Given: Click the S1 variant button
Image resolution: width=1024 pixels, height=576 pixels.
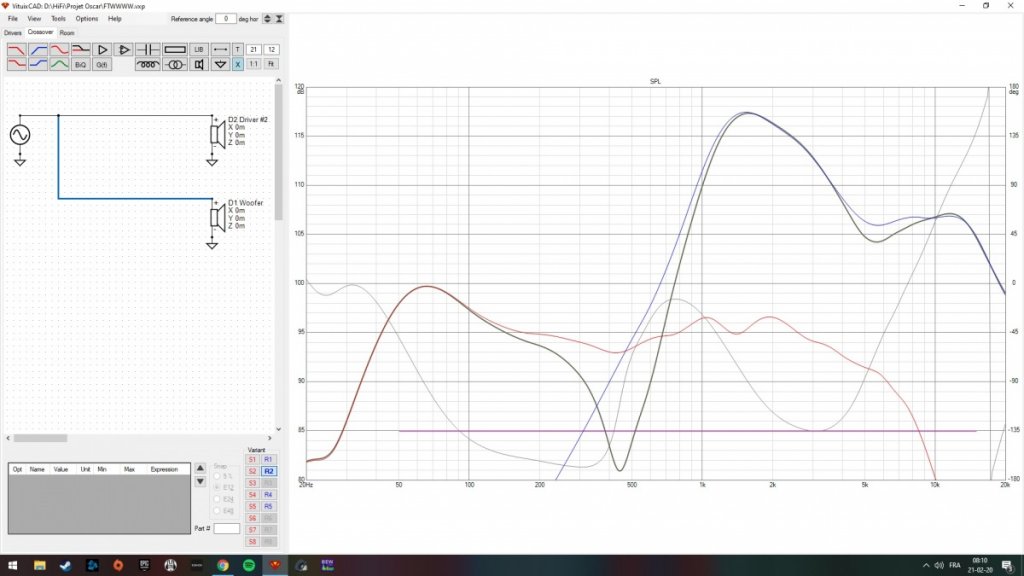Looking at the screenshot, I should click(252, 459).
